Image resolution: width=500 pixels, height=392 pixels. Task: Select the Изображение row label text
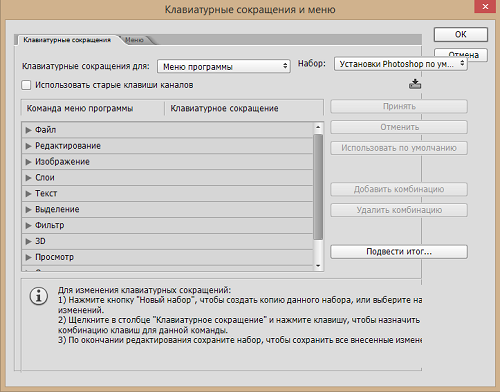62,162
